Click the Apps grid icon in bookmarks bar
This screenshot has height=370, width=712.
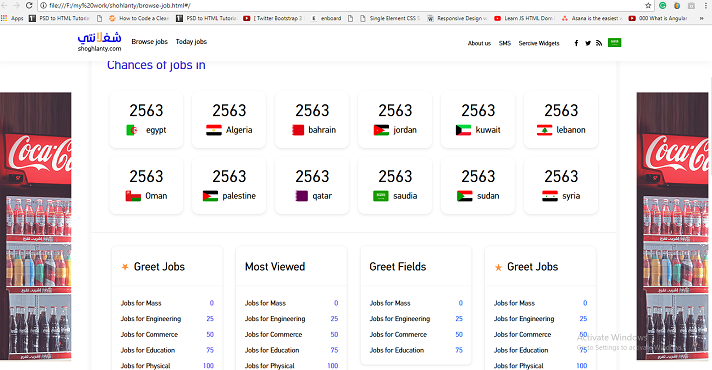4,18
